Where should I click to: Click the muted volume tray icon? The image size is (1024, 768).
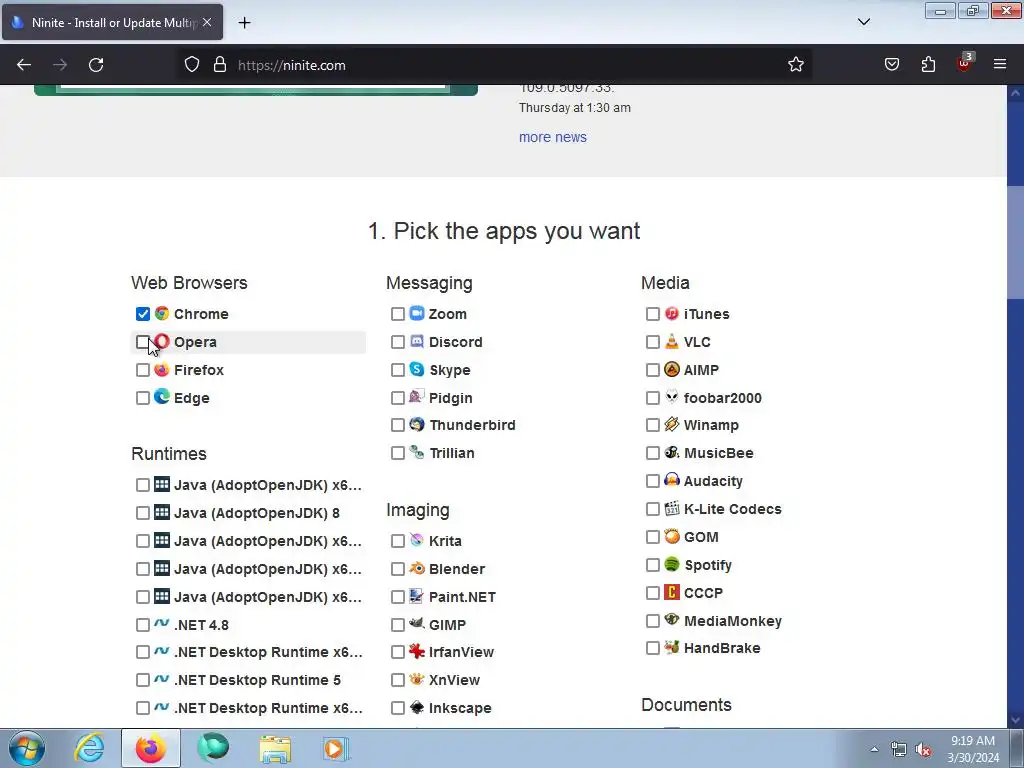click(x=923, y=750)
